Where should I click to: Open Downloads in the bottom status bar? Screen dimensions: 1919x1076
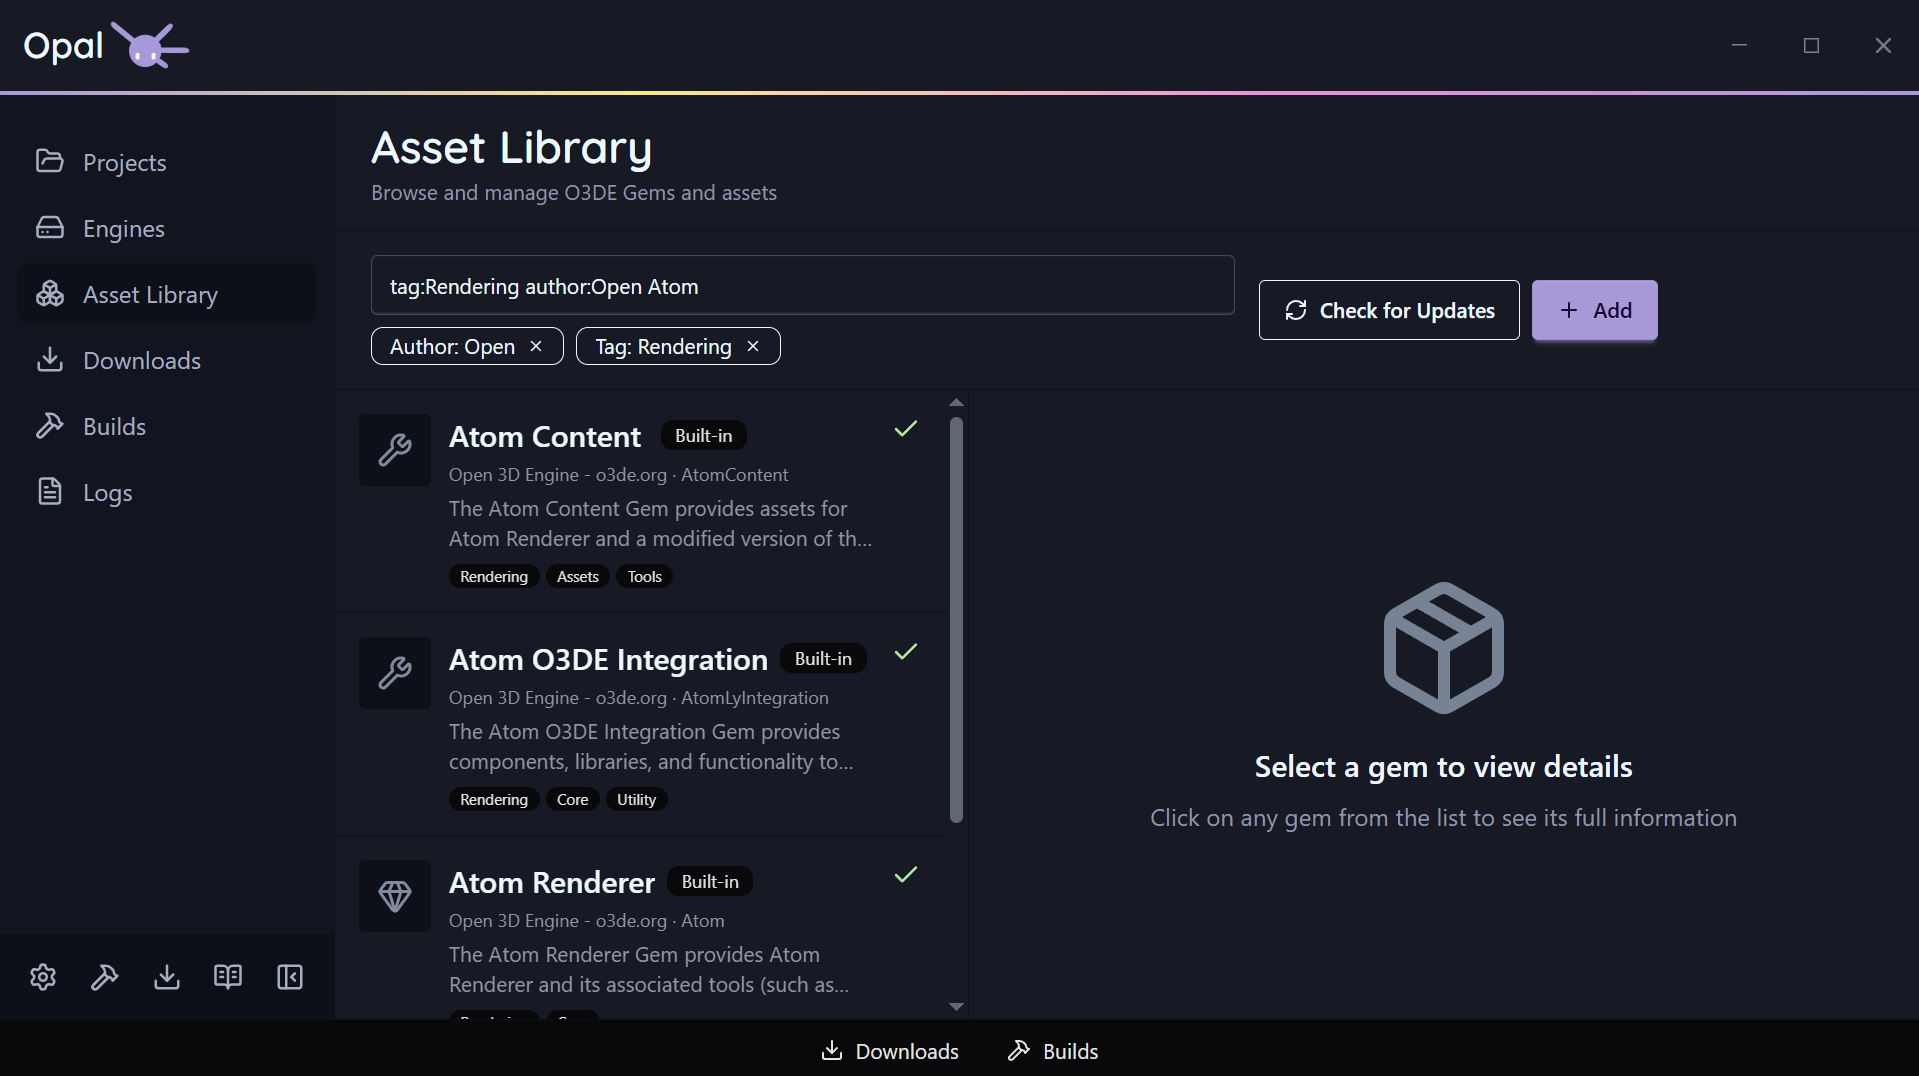tap(890, 1051)
